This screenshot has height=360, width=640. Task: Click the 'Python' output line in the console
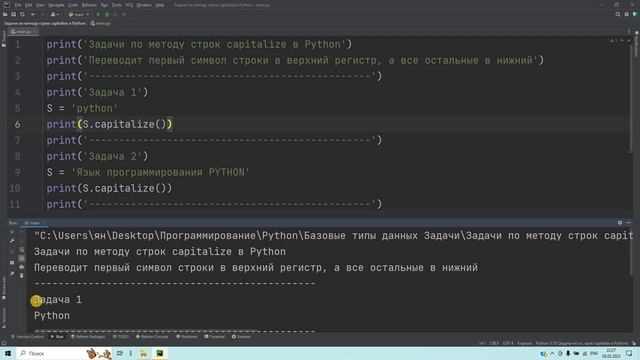[52, 316]
